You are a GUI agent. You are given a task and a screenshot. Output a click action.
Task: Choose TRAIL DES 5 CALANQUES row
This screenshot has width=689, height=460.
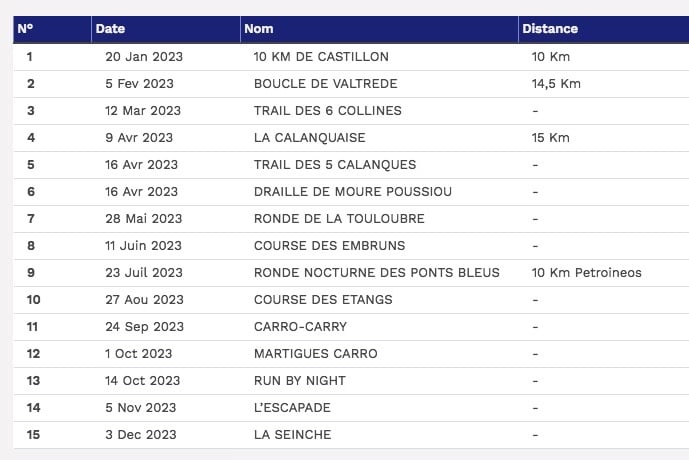[351, 165]
